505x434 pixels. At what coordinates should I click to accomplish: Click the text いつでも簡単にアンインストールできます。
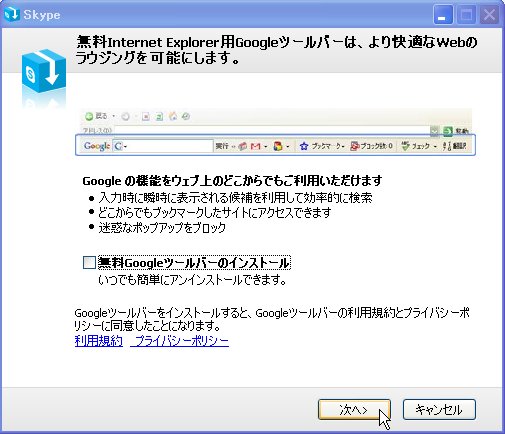click(x=192, y=280)
